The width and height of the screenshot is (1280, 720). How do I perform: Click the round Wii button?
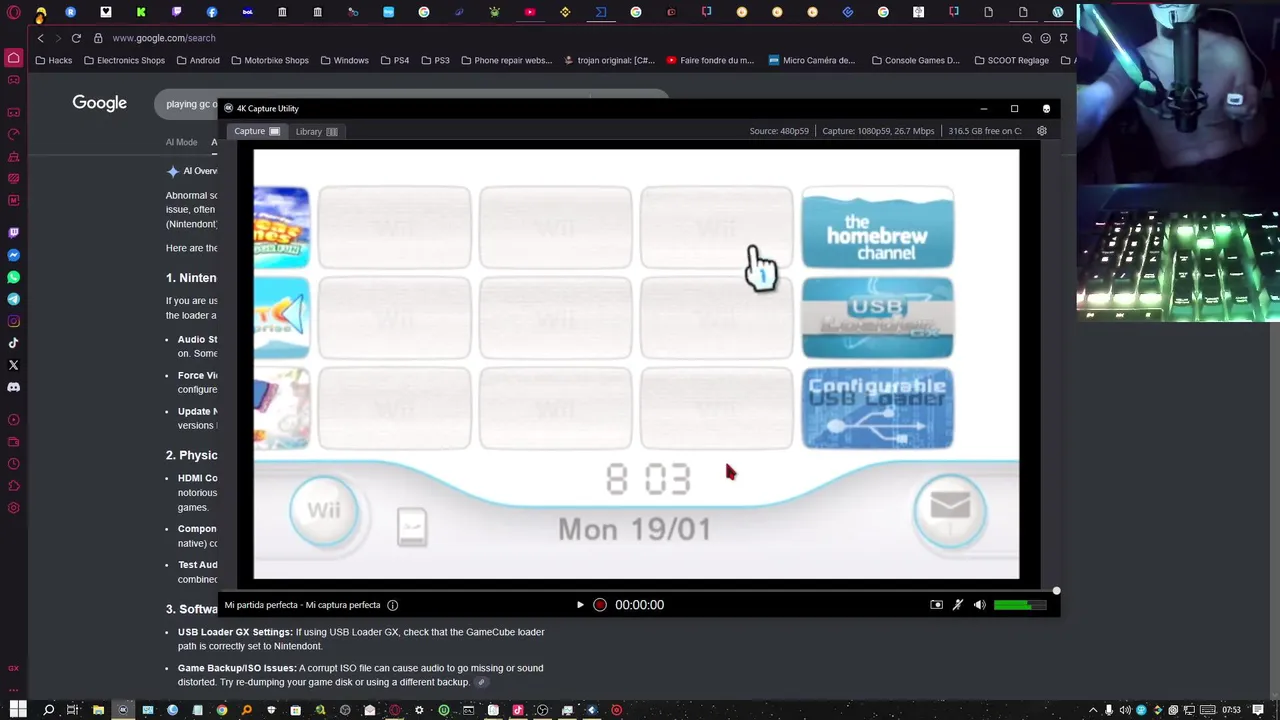(323, 511)
